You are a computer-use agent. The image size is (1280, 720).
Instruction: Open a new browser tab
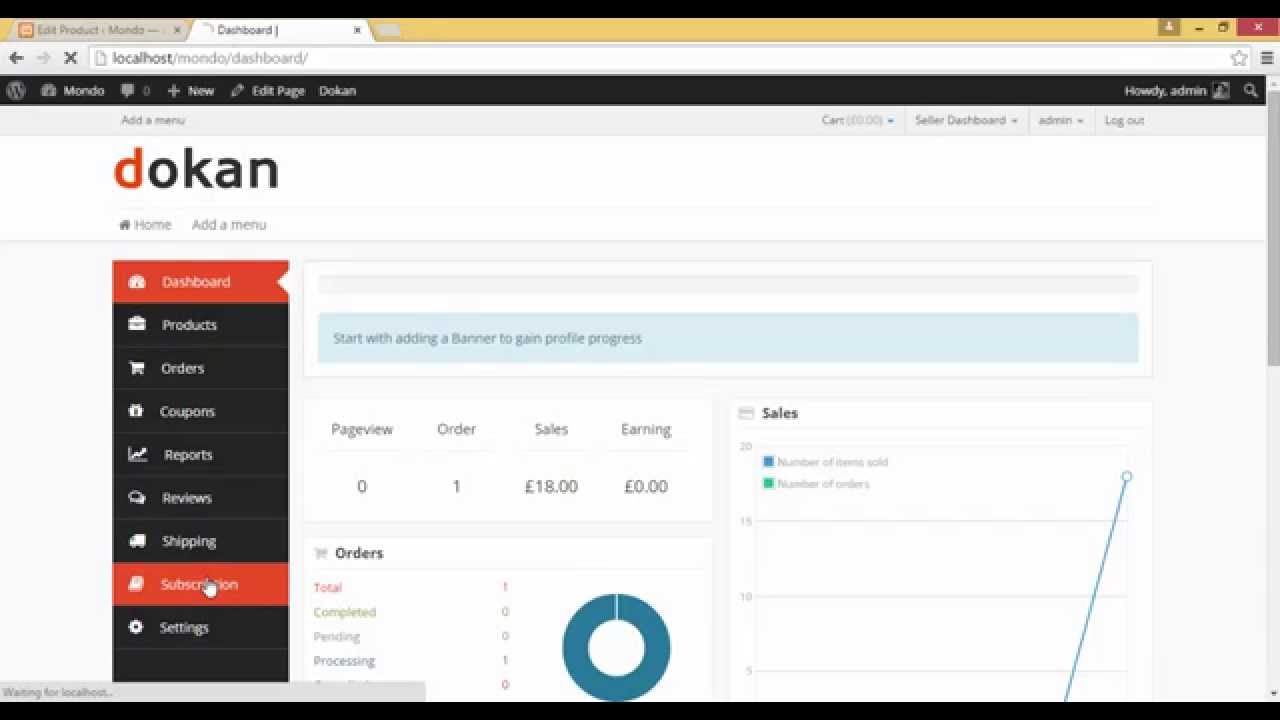coord(388,30)
